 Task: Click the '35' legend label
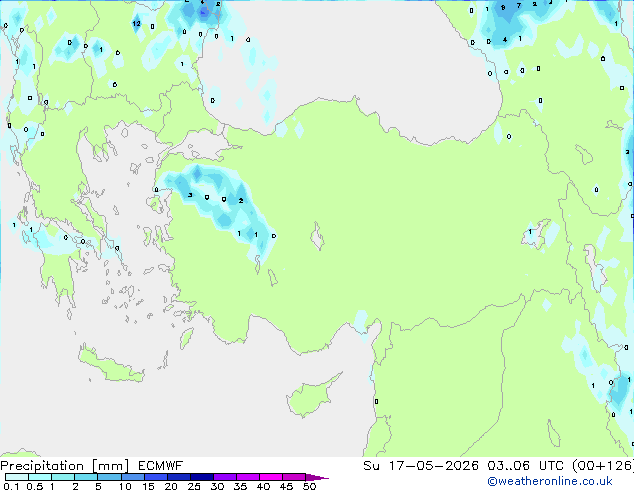[x=240, y=486]
